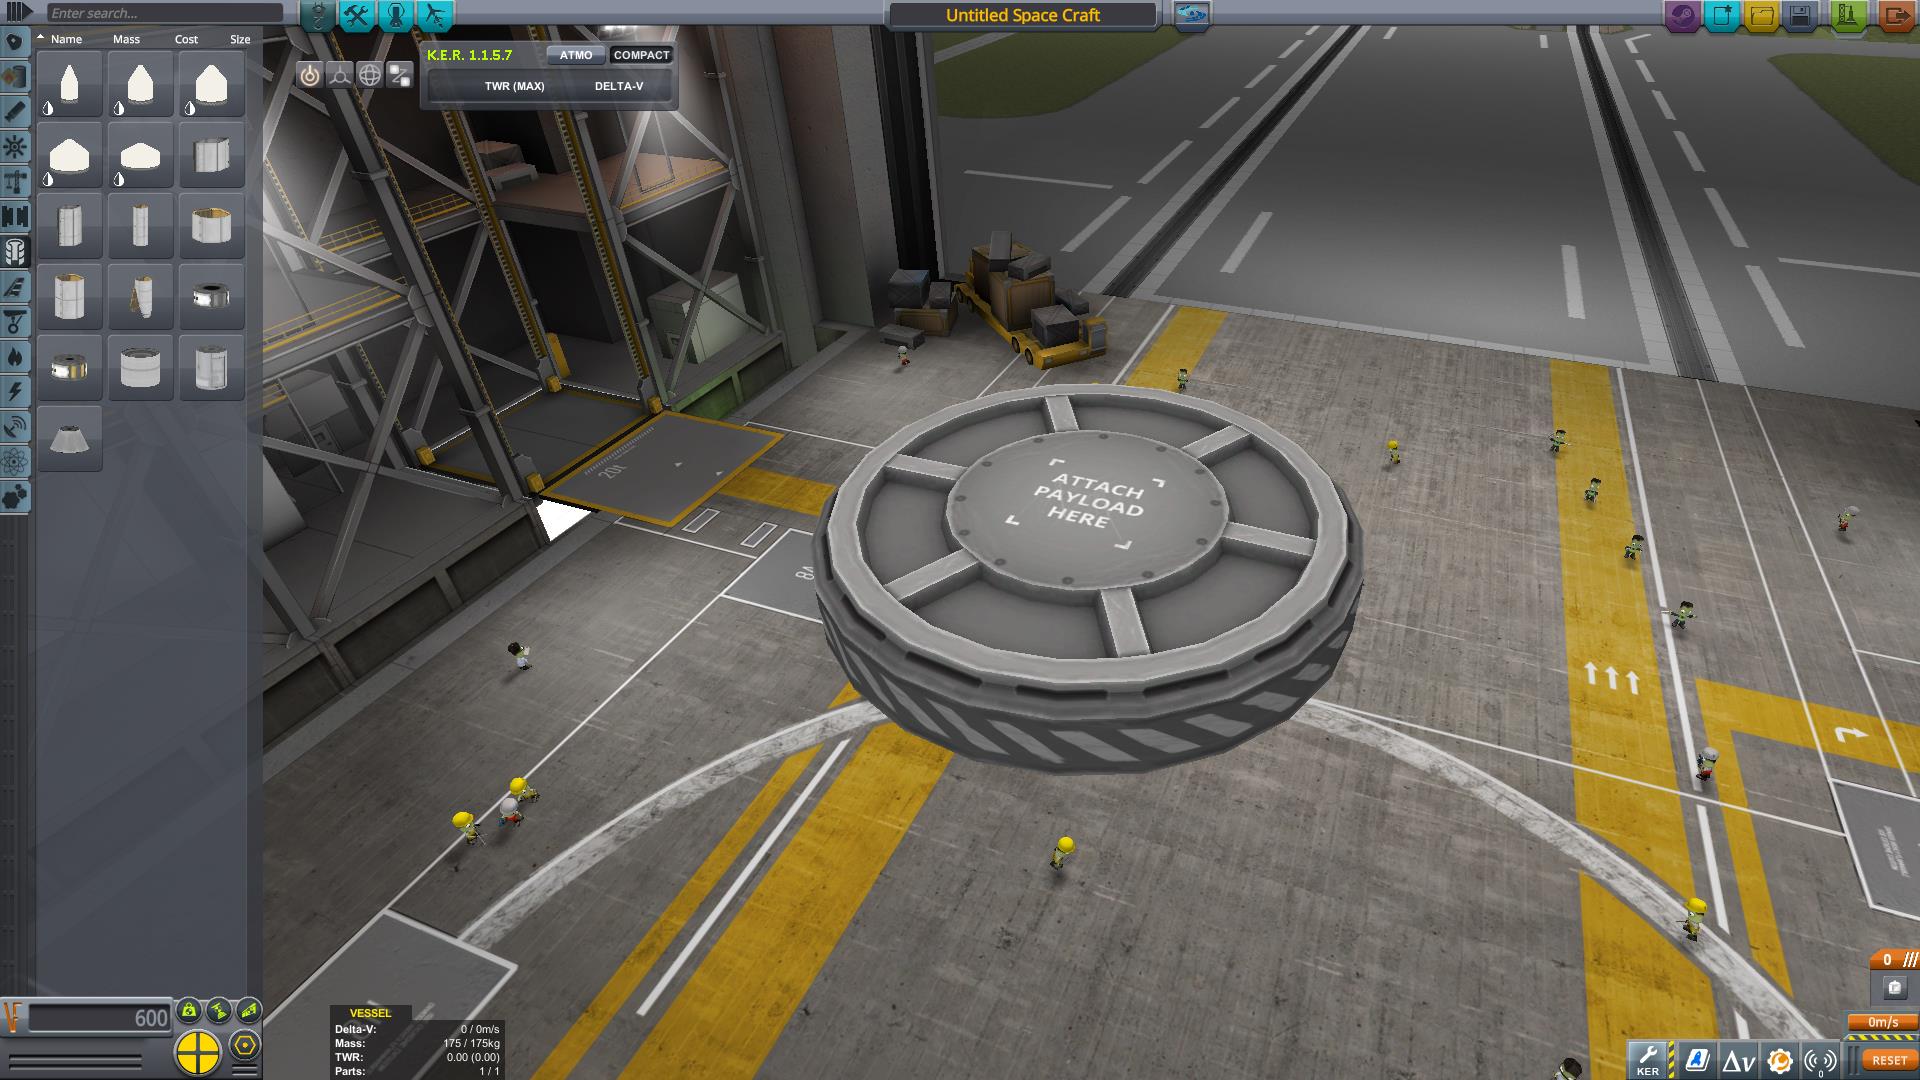This screenshot has width=1920, height=1080.
Task: Select the Pods part category
Action: tap(15, 42)
